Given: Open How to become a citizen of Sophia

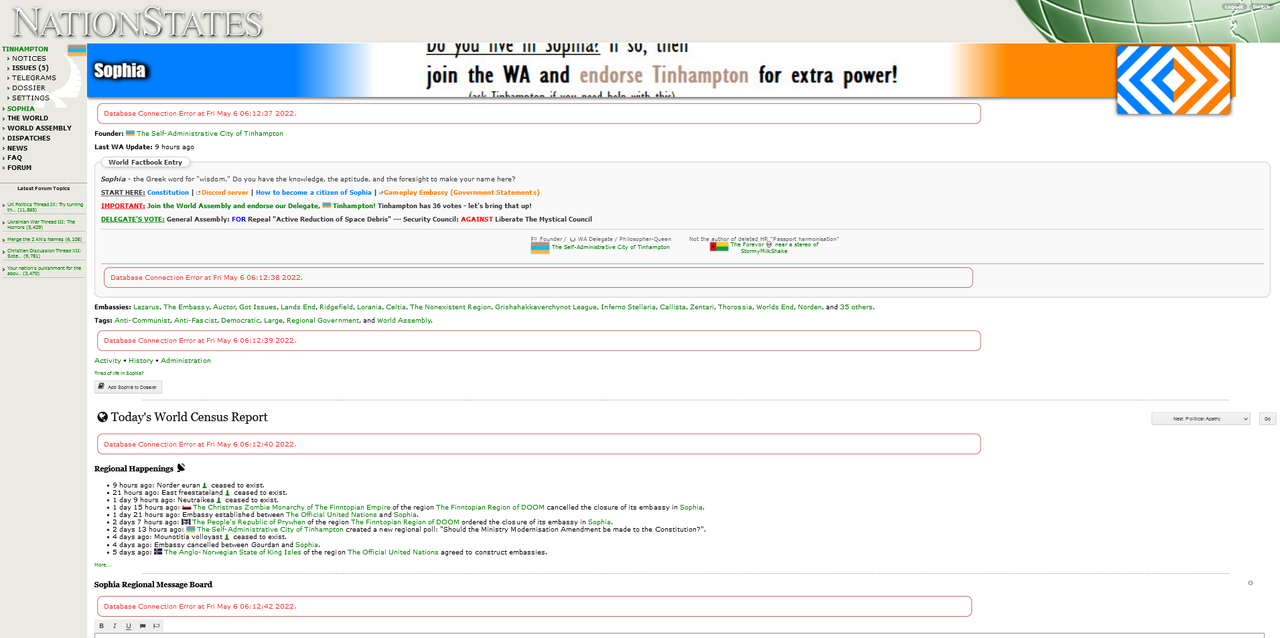Looking at the screenshot, I should click(x=313, y=192).
